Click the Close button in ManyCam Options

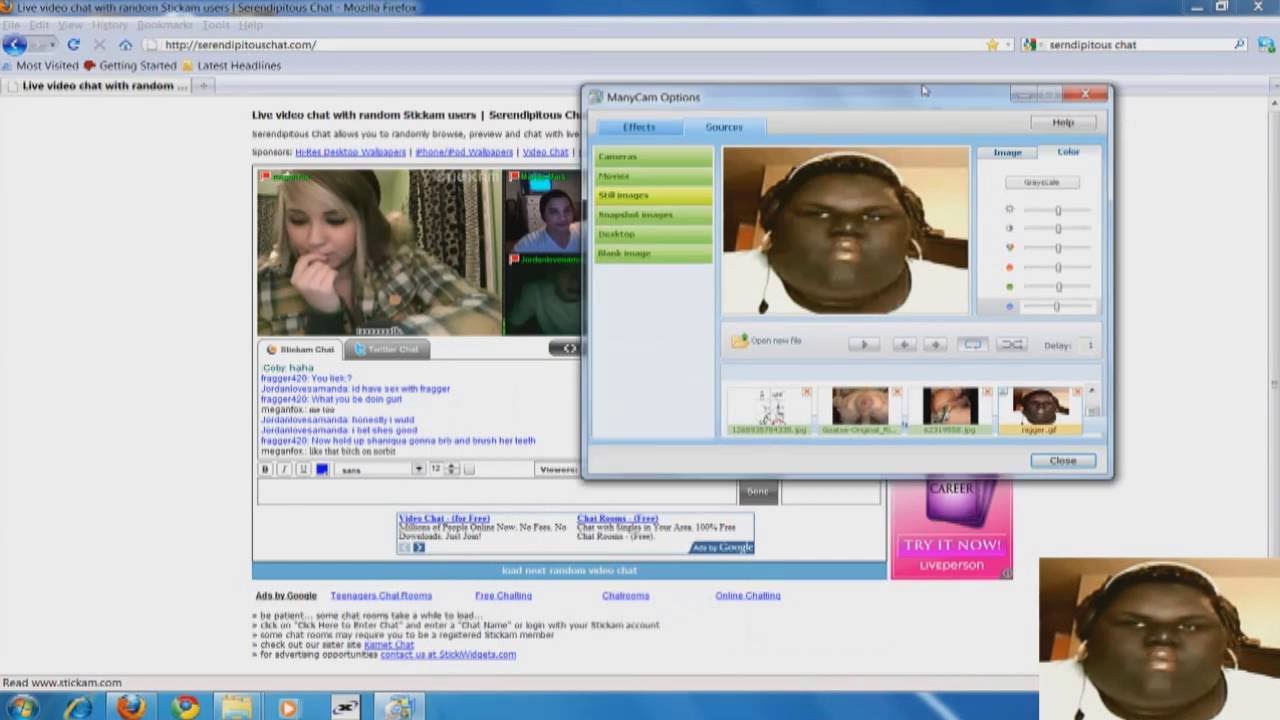pos(1063,461)
